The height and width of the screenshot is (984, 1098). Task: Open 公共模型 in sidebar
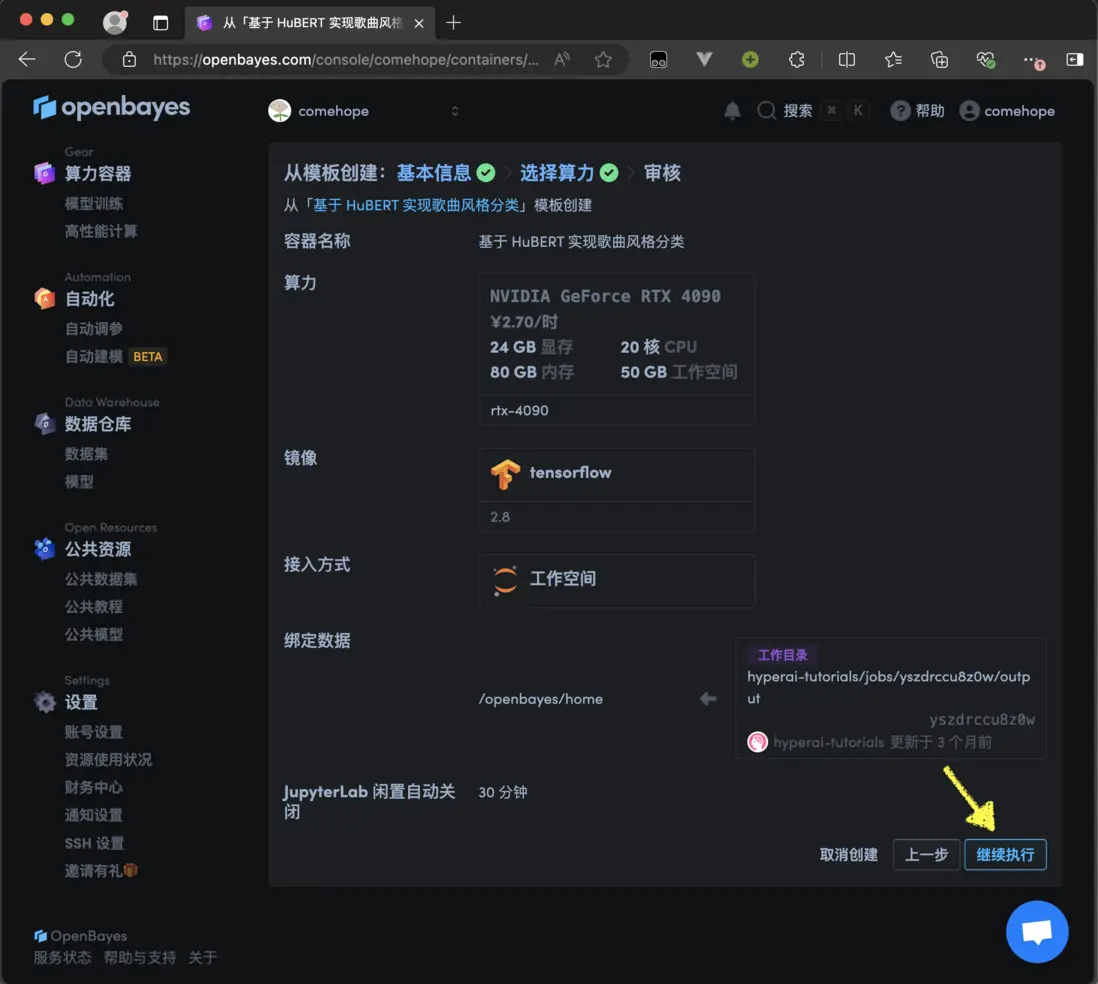pos(94,635)
